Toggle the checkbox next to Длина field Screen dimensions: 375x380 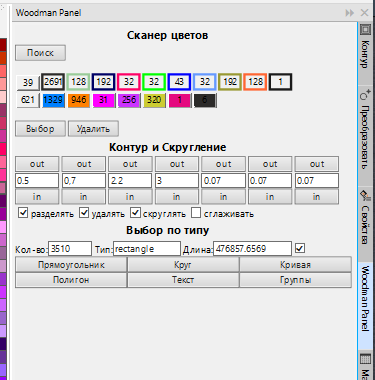tap(300, 248)
